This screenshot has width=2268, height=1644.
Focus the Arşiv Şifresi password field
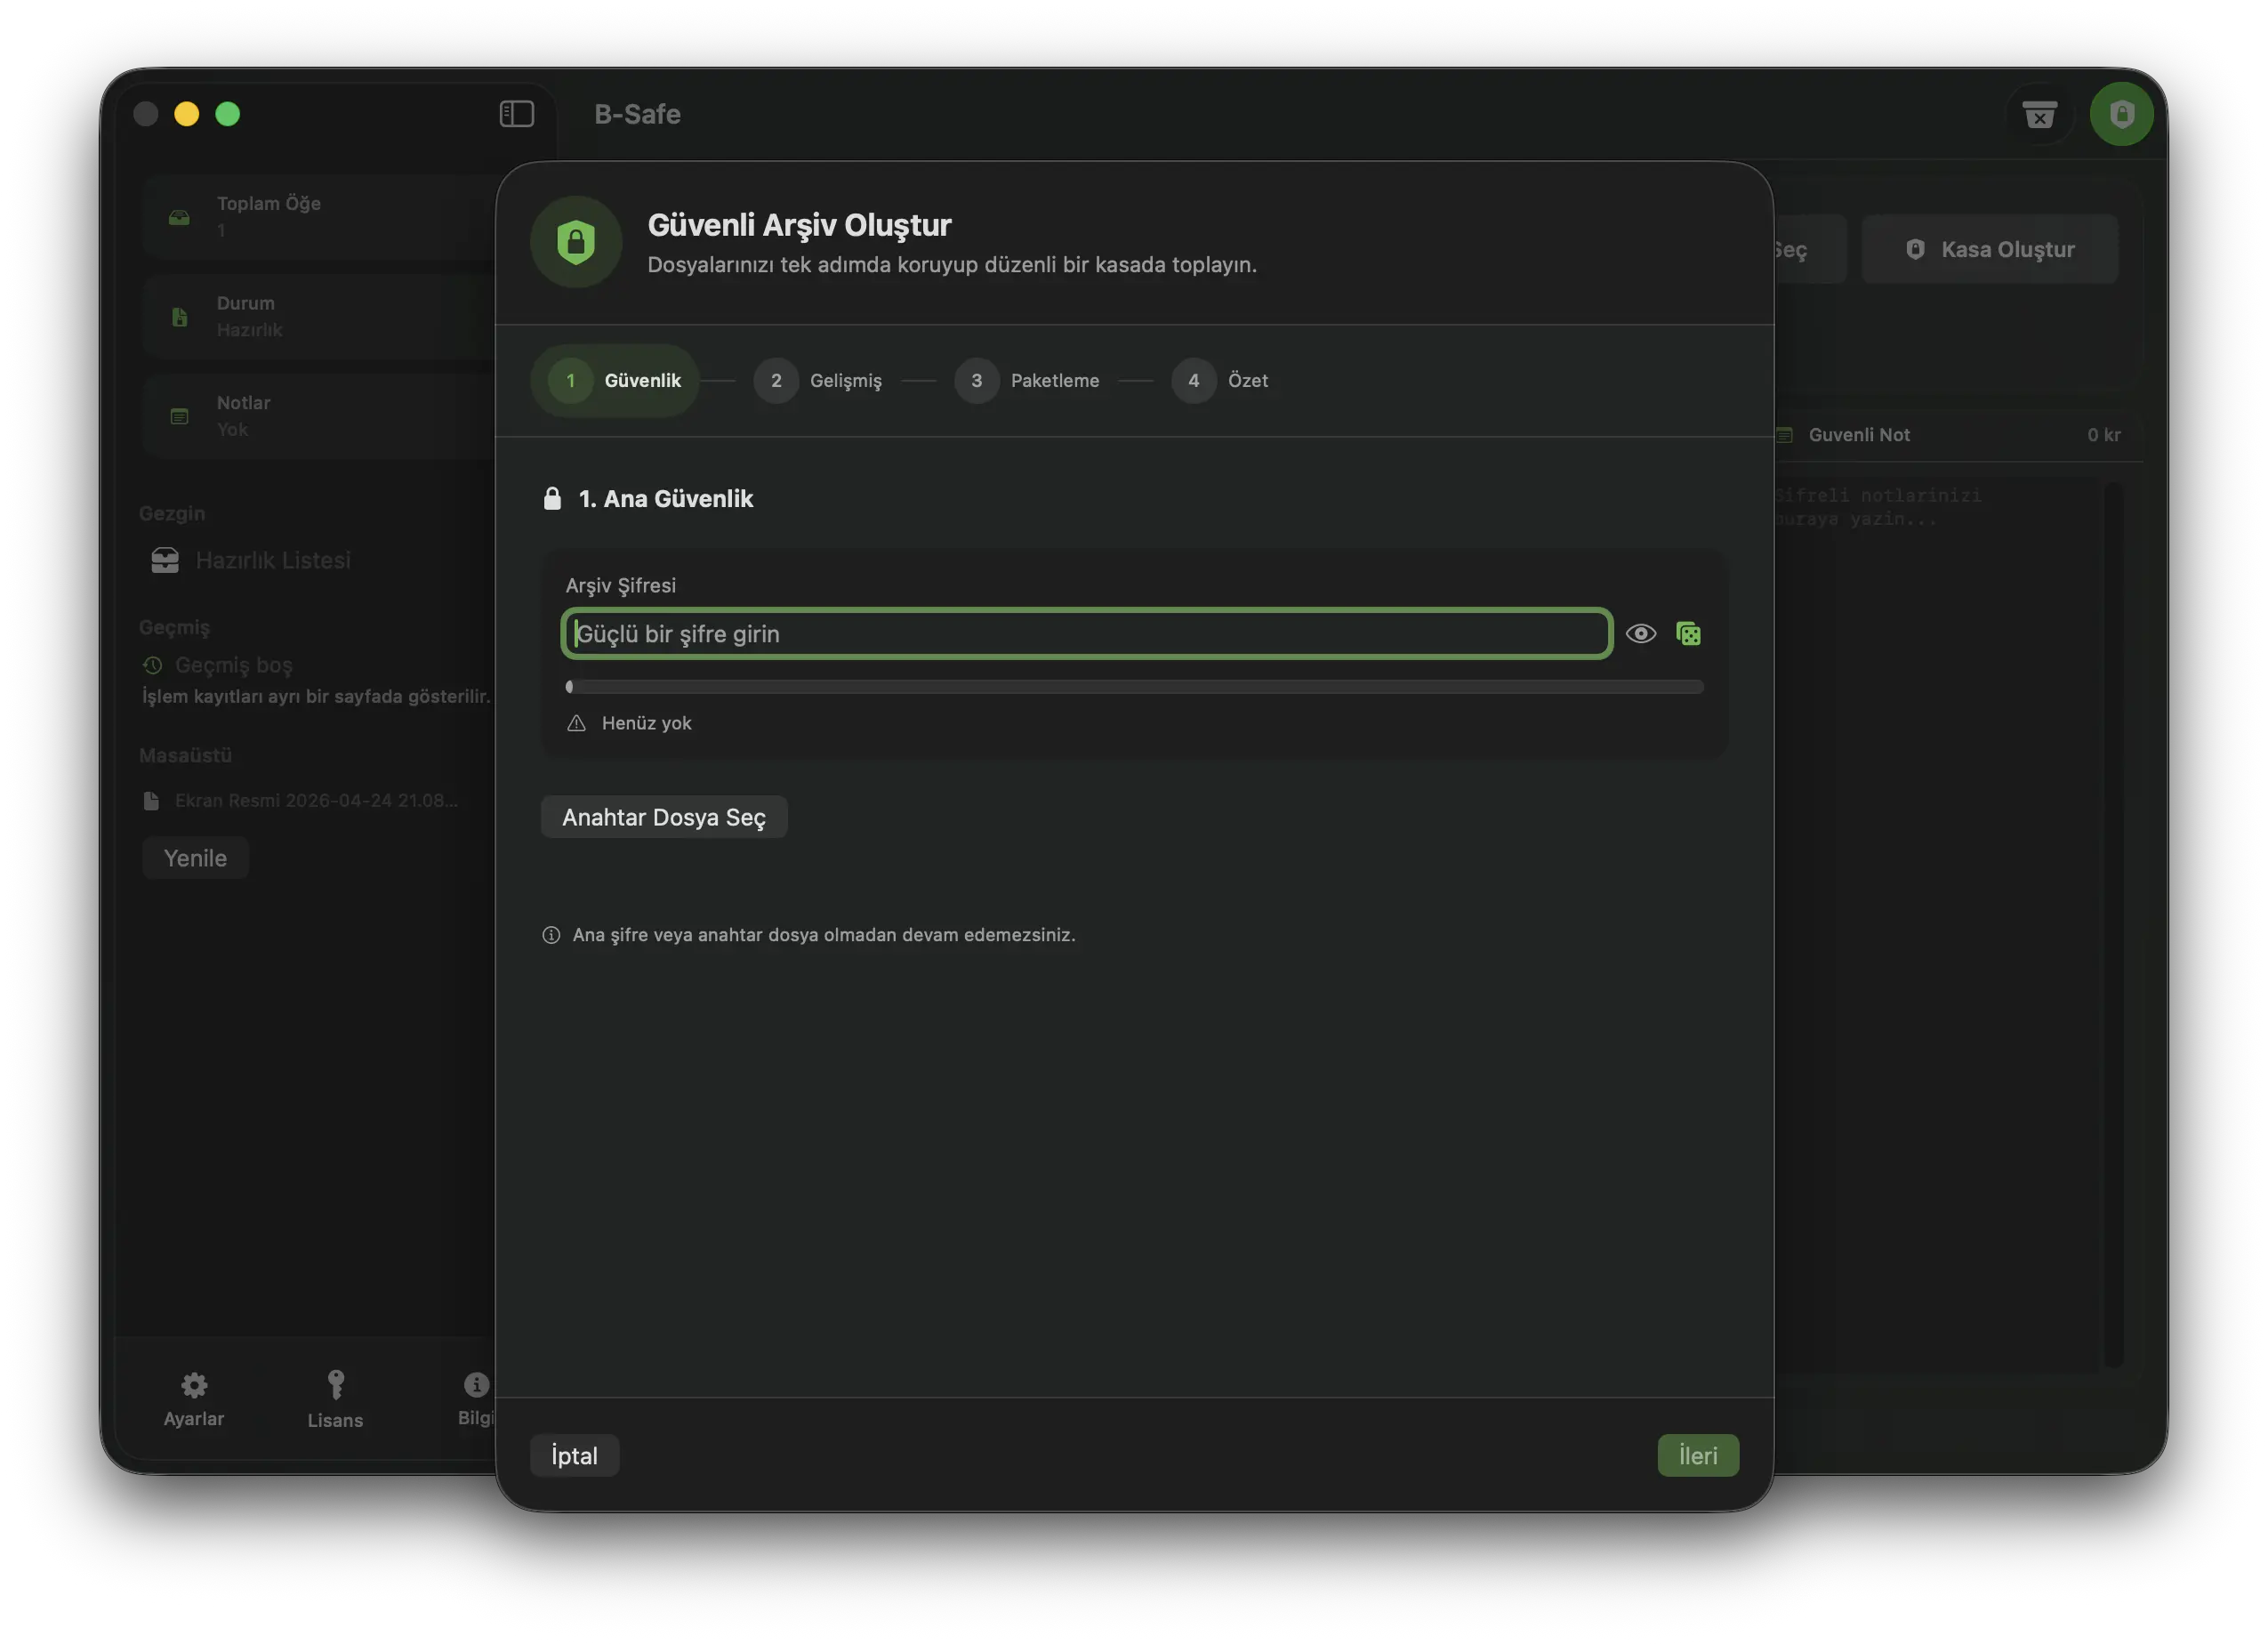tap(1086, 634)
